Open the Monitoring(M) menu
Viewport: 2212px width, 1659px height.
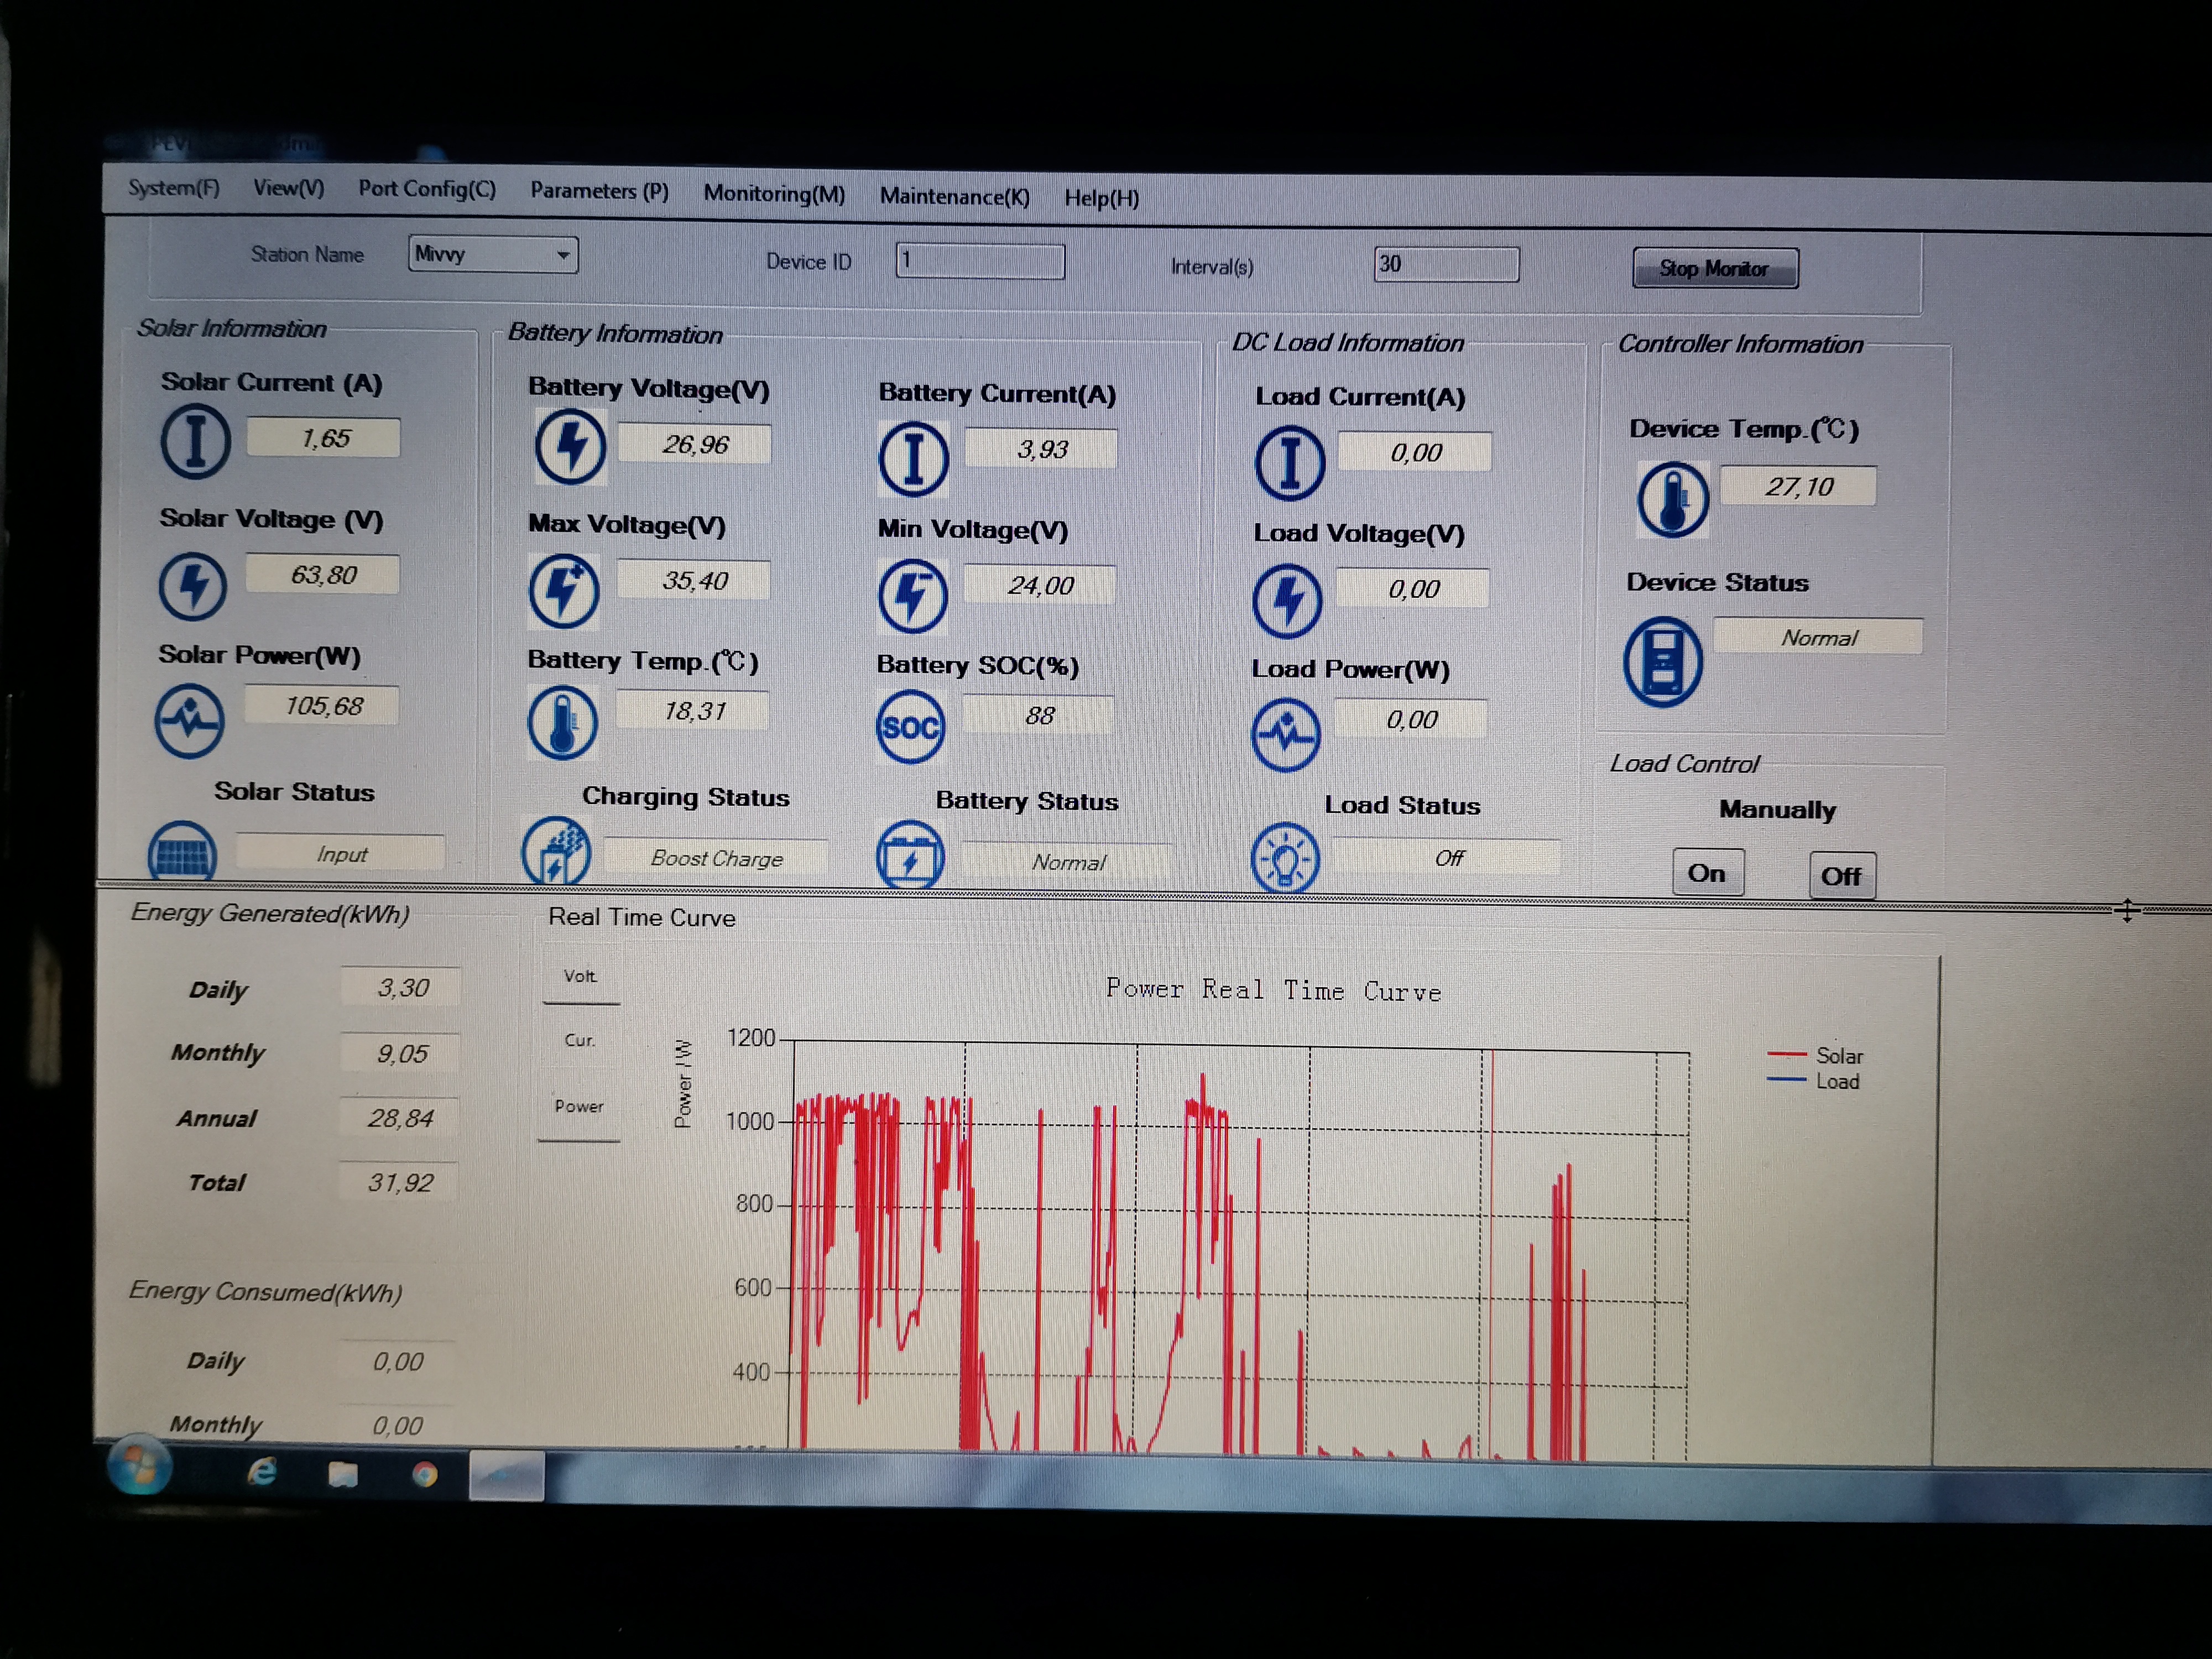click(773, 194)
